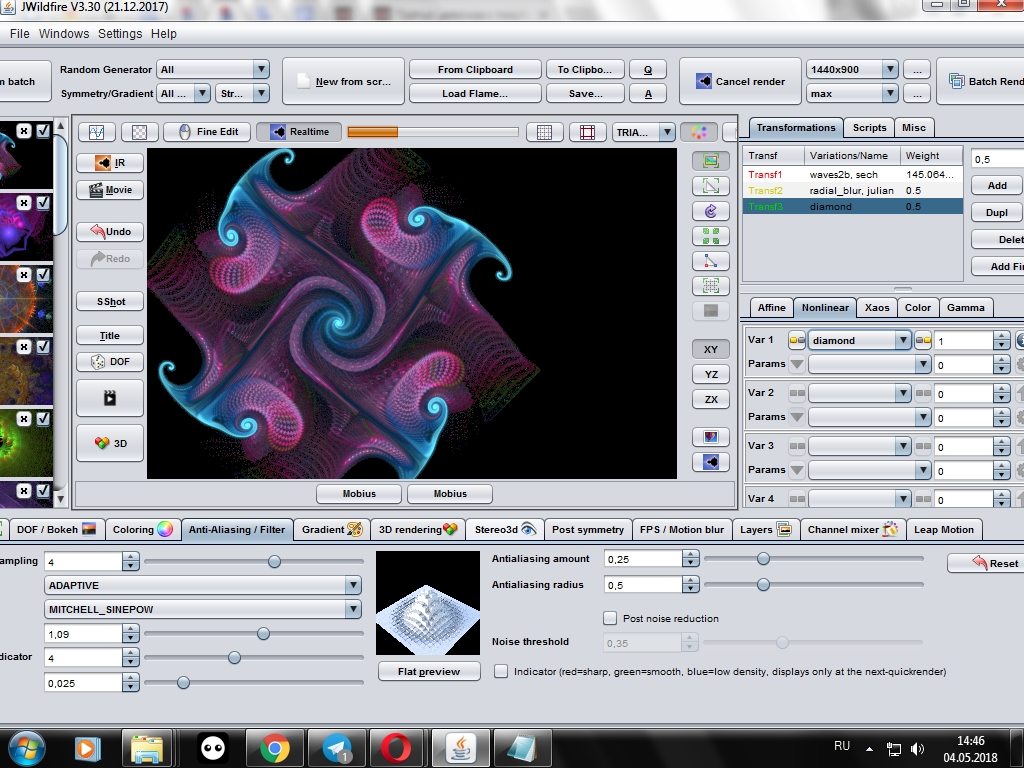The width and height of the screenshot is (1024, 768).
Task: Click the colorful dots icon button
Action: click(699, 132)
